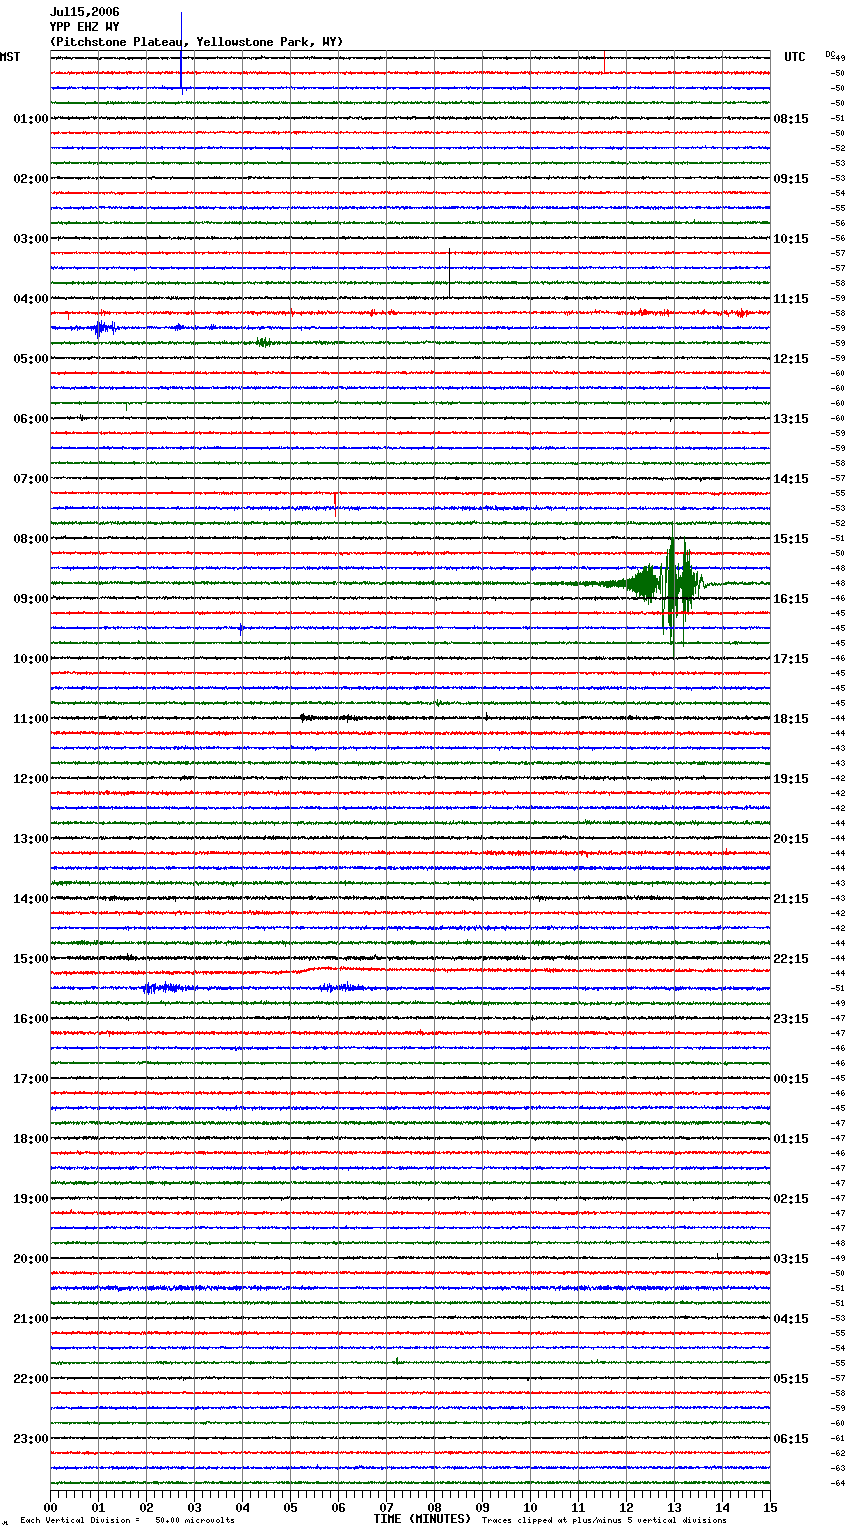Image resolution: width=850 pixels, height=1534 pixels.
Task: Click the "18:00" MST time label
Action: 31,1139
